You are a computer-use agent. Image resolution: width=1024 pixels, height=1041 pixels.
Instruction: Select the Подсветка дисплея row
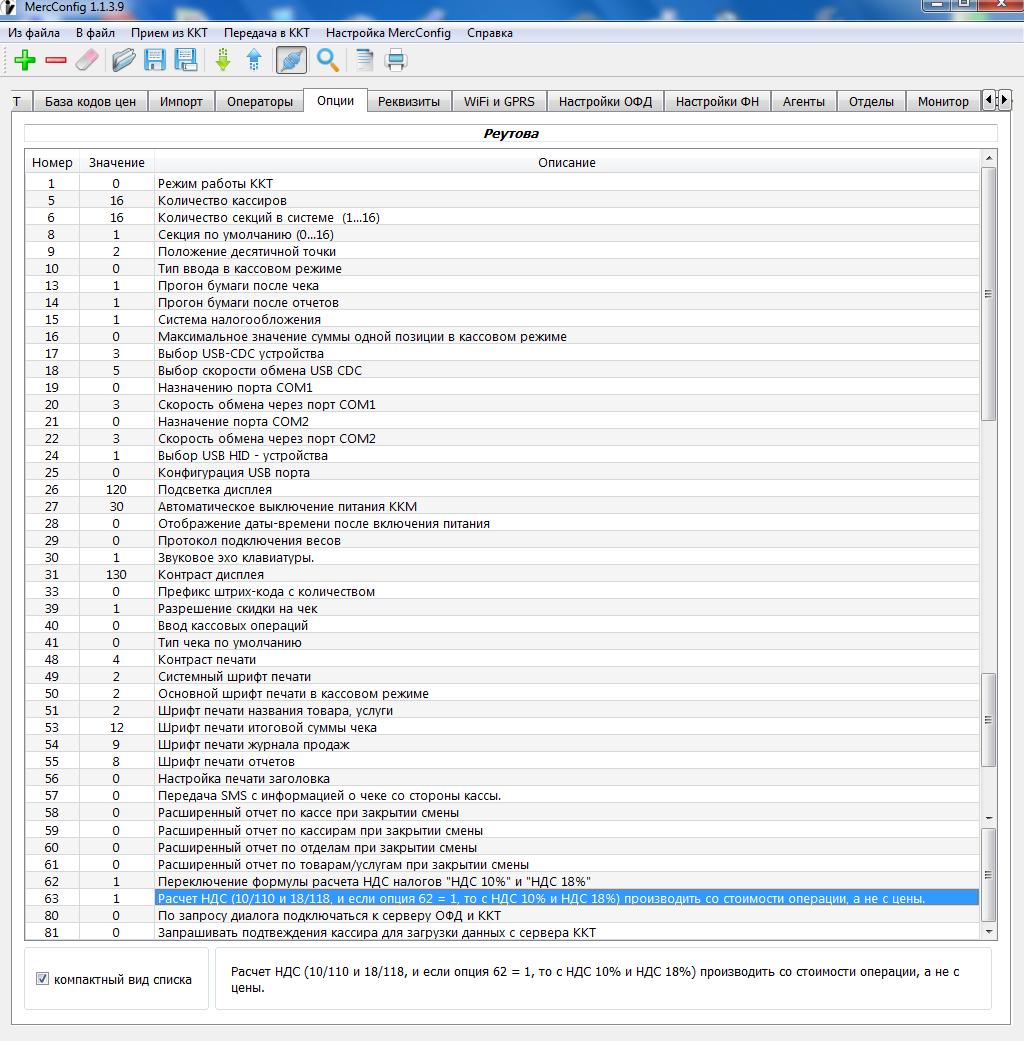[502, 490]
